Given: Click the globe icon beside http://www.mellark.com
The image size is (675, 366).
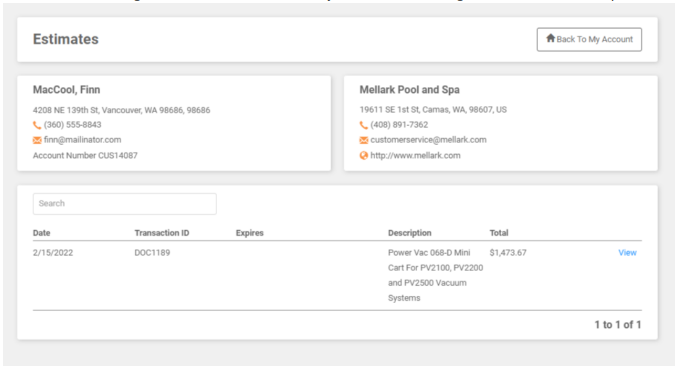Looking at the screenshot, I should coord(364,155).
